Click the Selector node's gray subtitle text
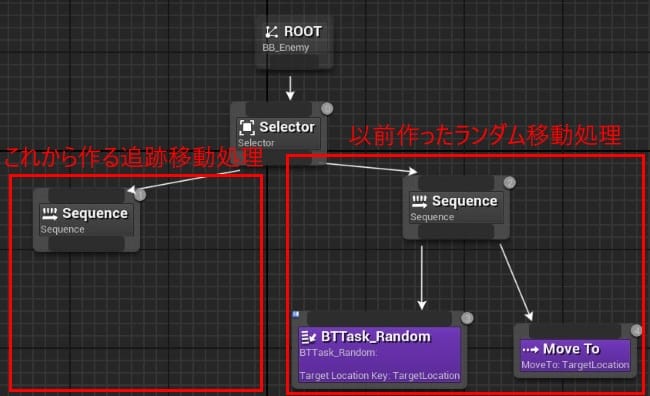 (x=256, y=143)
